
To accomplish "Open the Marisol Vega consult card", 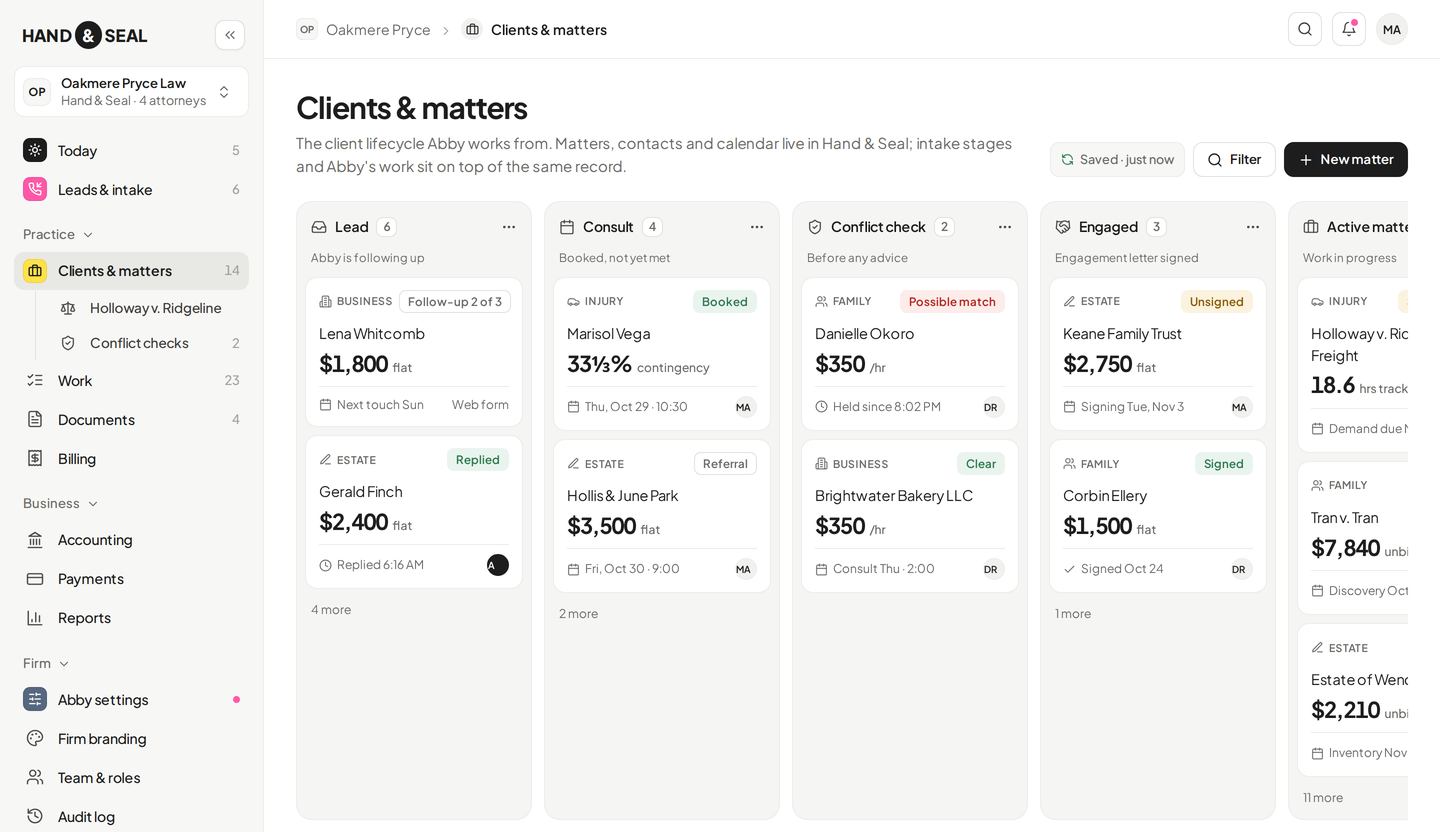I will [x=662, y=354].
